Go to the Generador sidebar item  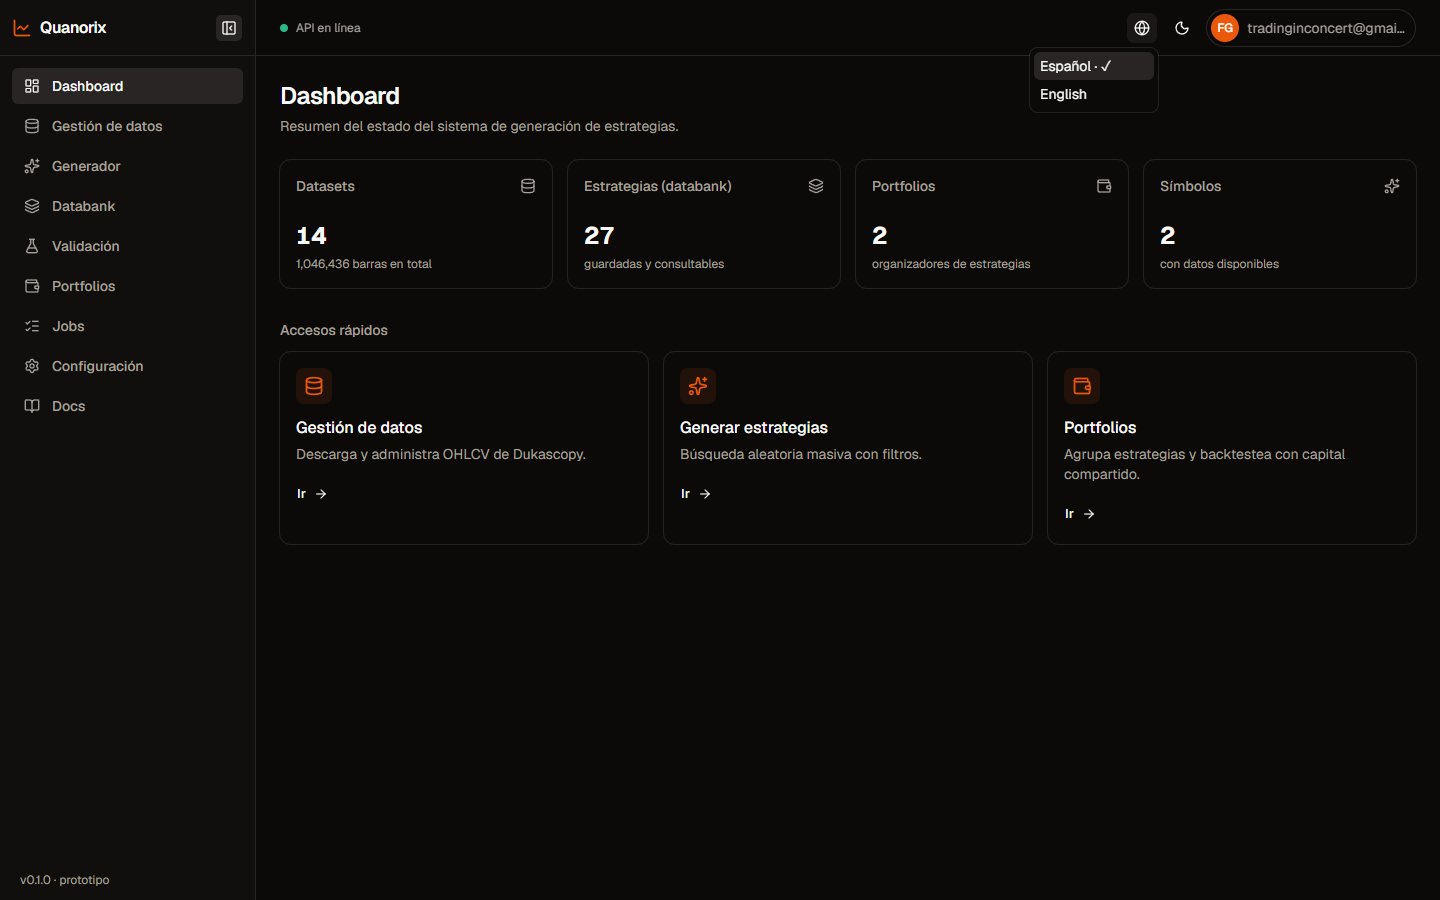coord(127,166)
